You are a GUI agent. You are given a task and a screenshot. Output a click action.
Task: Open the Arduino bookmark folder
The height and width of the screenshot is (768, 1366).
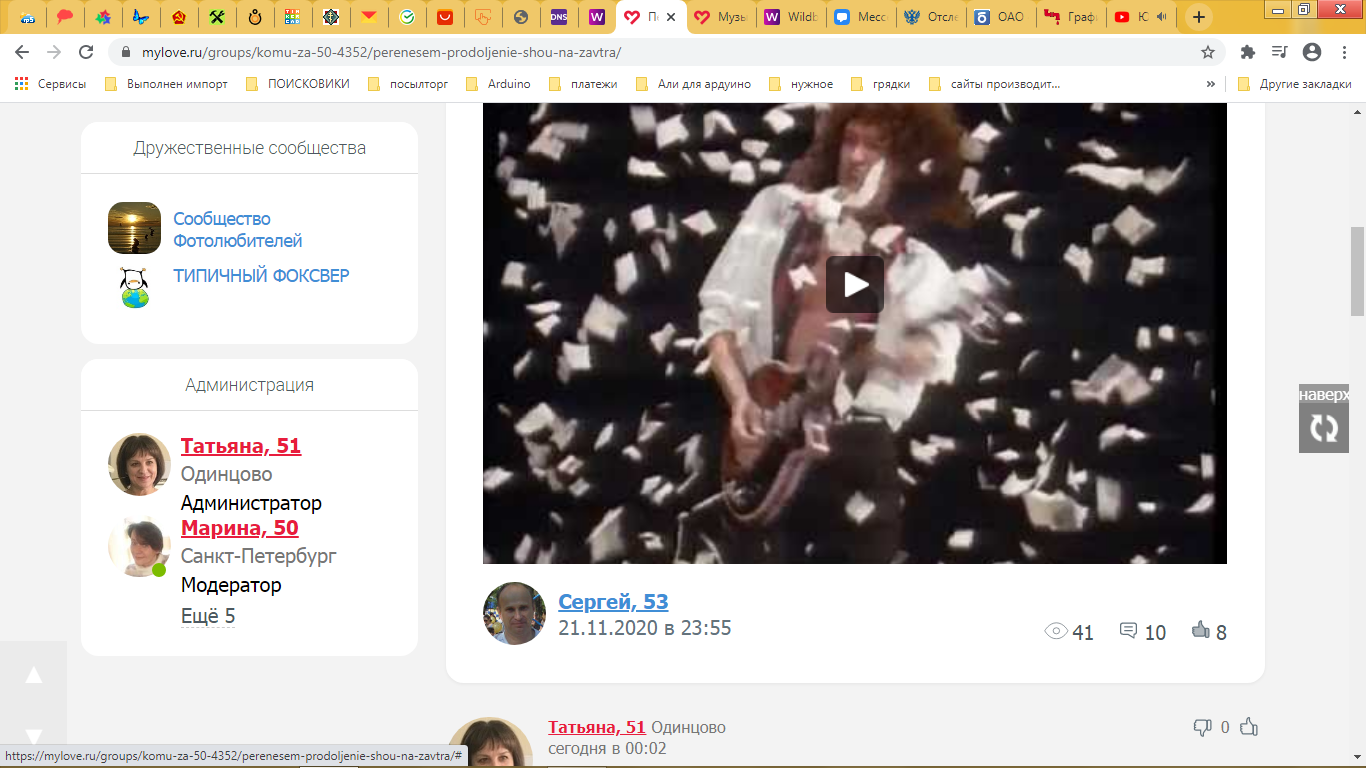point(498,84)
